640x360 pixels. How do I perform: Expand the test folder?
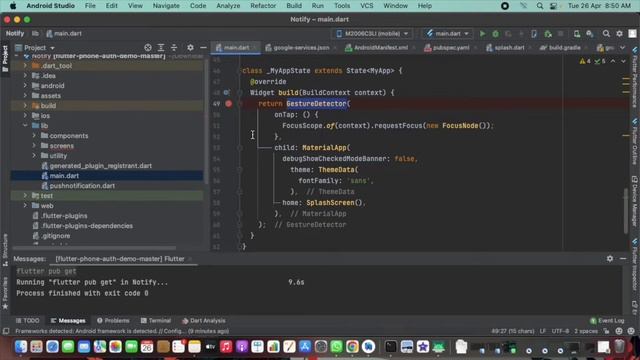tap(25, 196)
